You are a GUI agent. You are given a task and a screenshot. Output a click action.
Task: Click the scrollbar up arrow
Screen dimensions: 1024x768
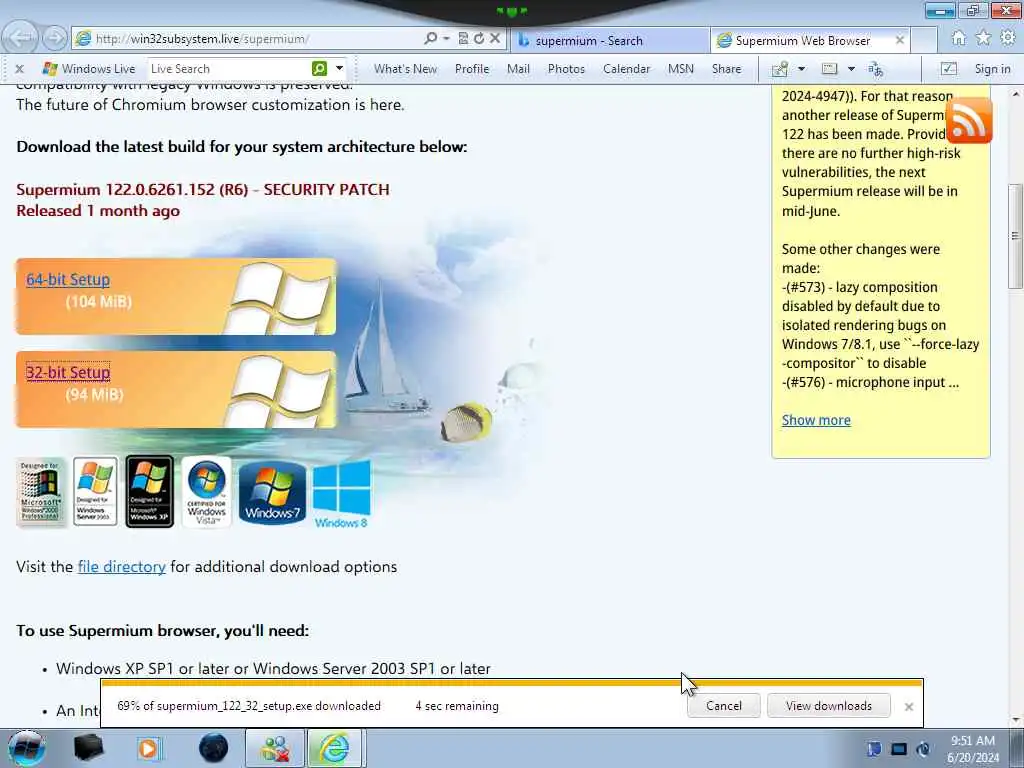[1015, 94]
